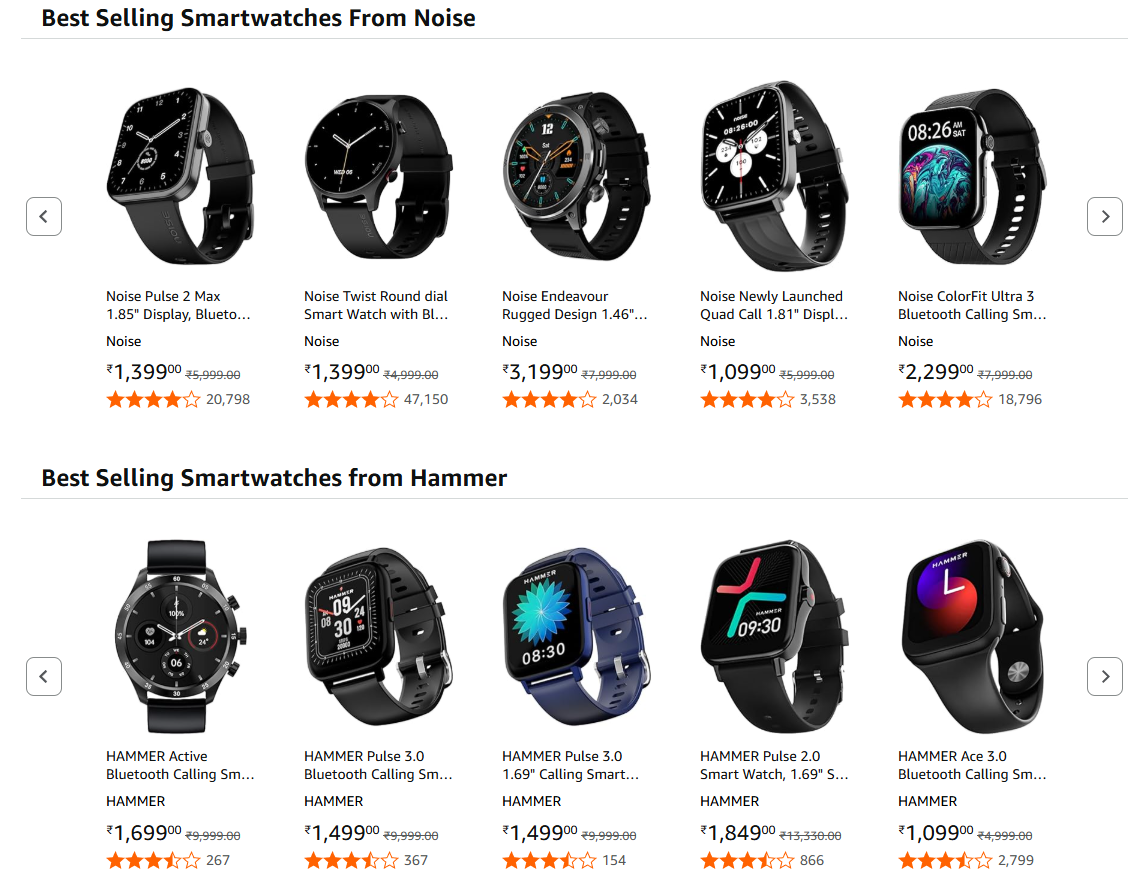Click previous arrow in Noise smartwatches carousel
1136x871 pixels.
tap(44, 217)
